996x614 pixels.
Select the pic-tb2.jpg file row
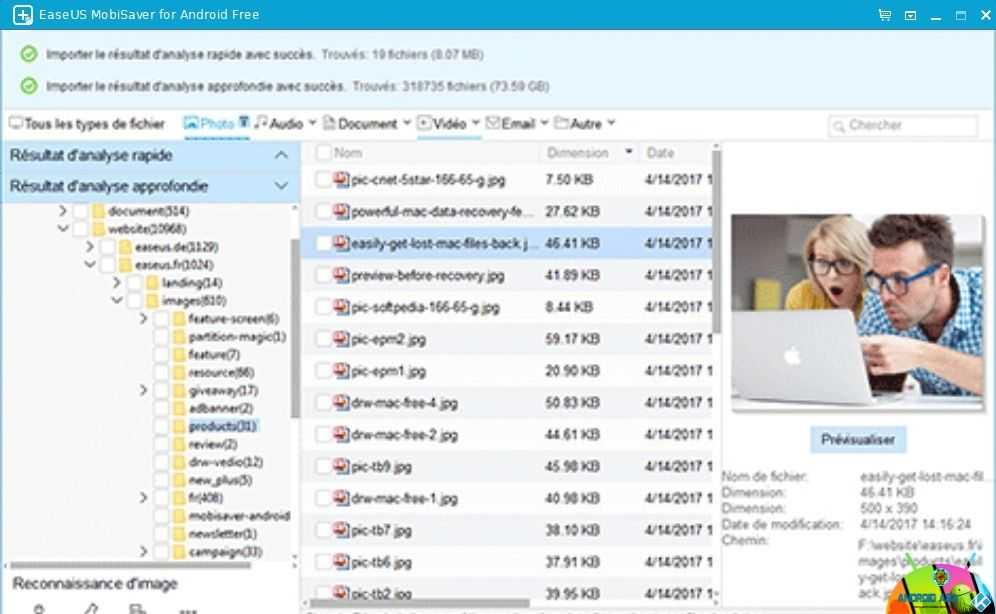click(x=506, y=594)
